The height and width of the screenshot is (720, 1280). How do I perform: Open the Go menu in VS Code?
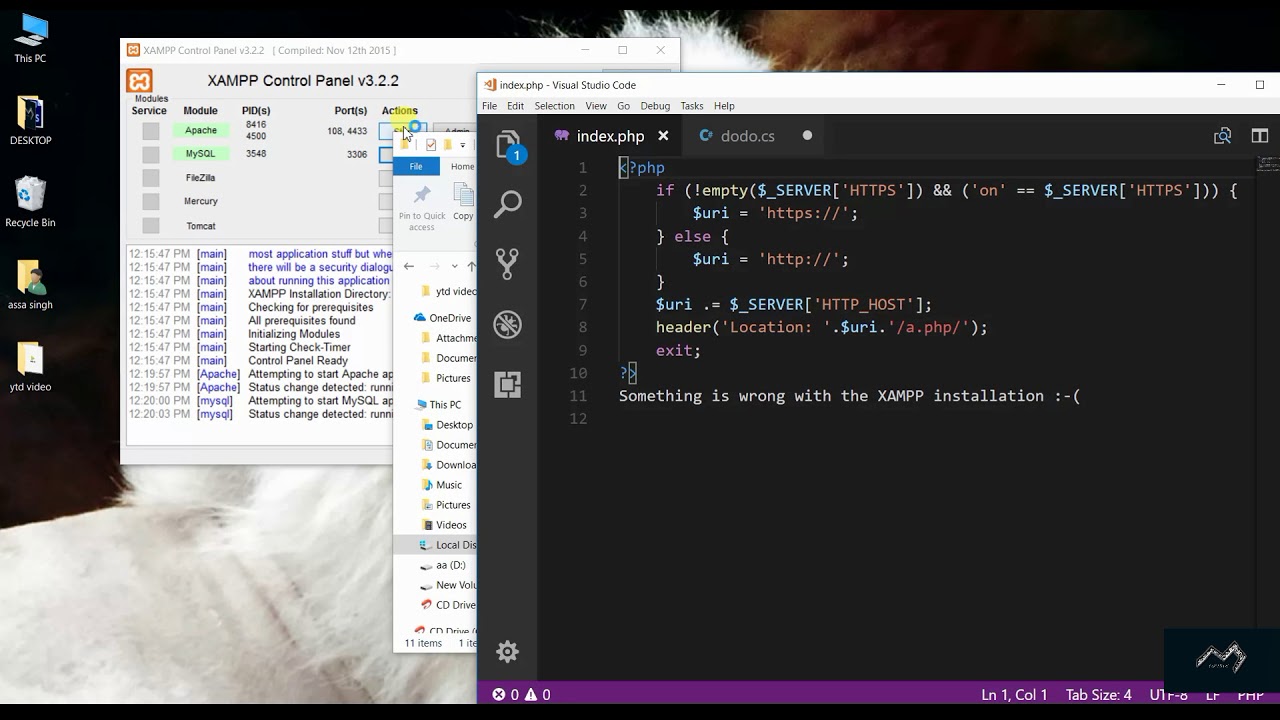[x=623, y=106]
